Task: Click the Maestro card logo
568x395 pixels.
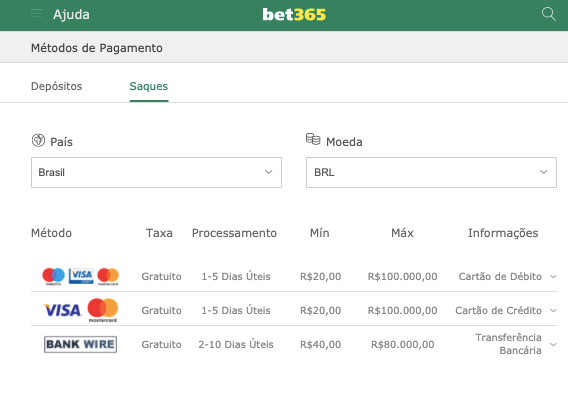Action: click(x=54, y=276)
